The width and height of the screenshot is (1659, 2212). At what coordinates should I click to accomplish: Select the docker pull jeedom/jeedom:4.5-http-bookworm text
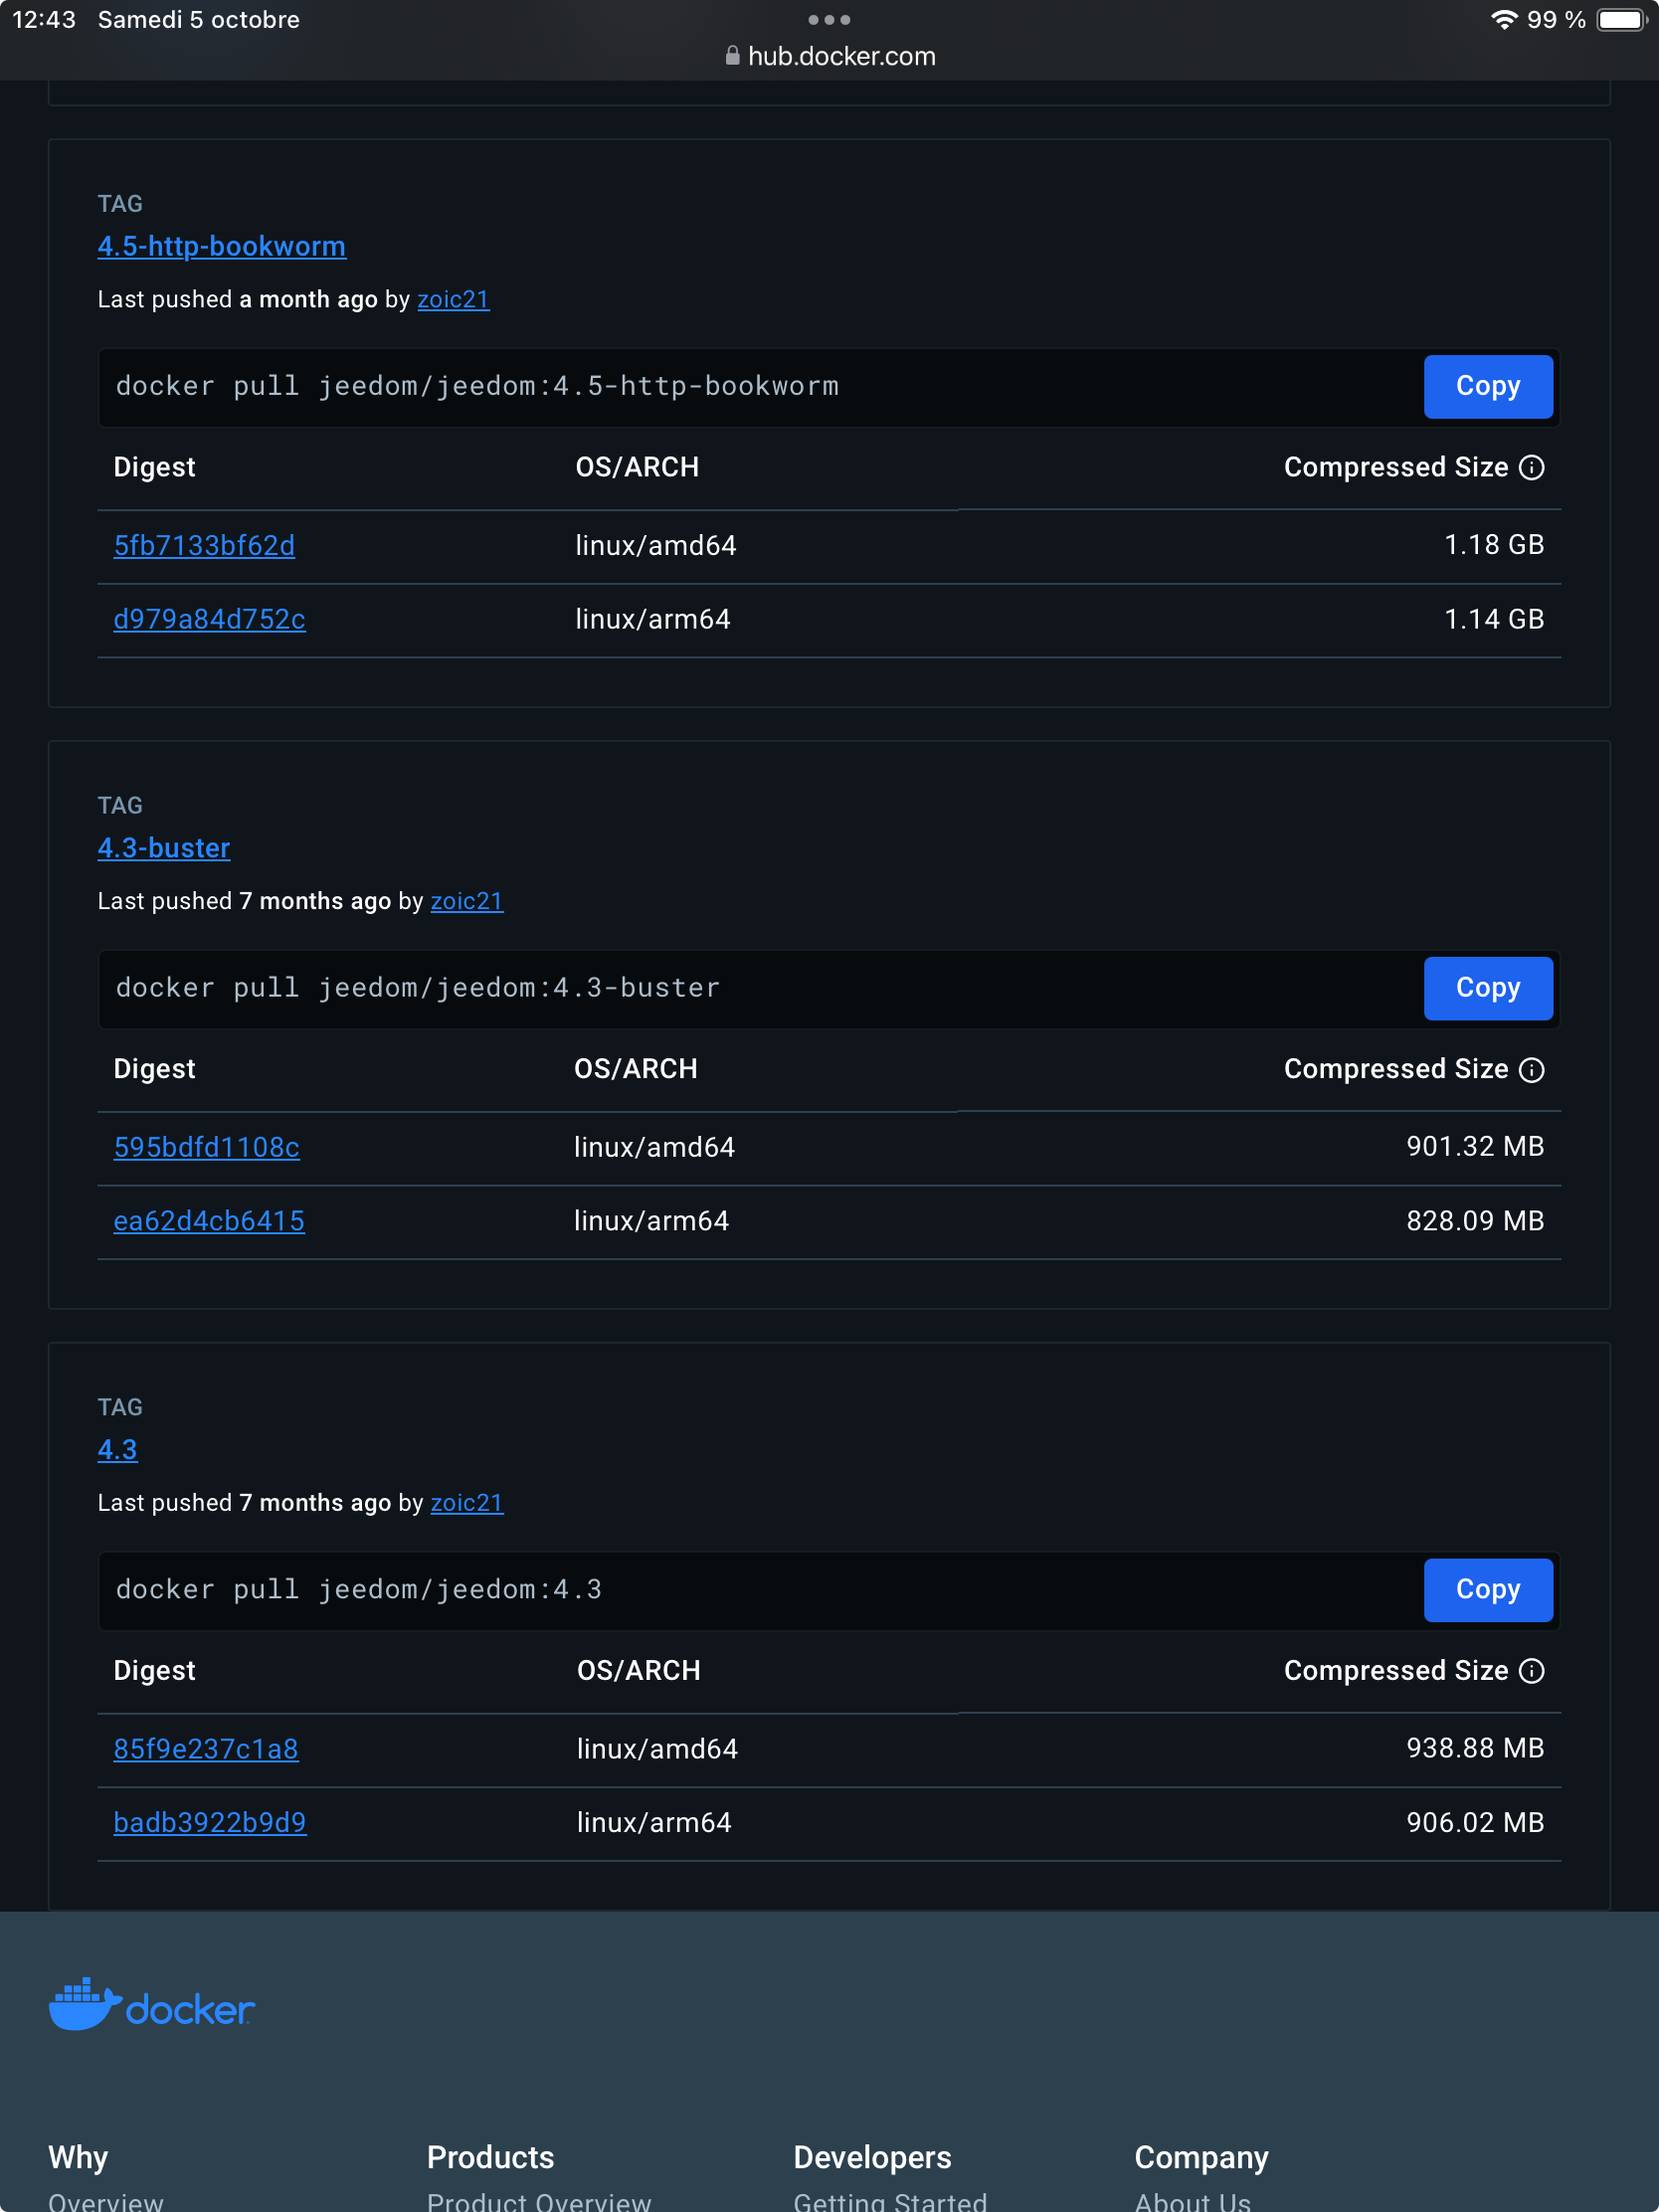[477, 386]
